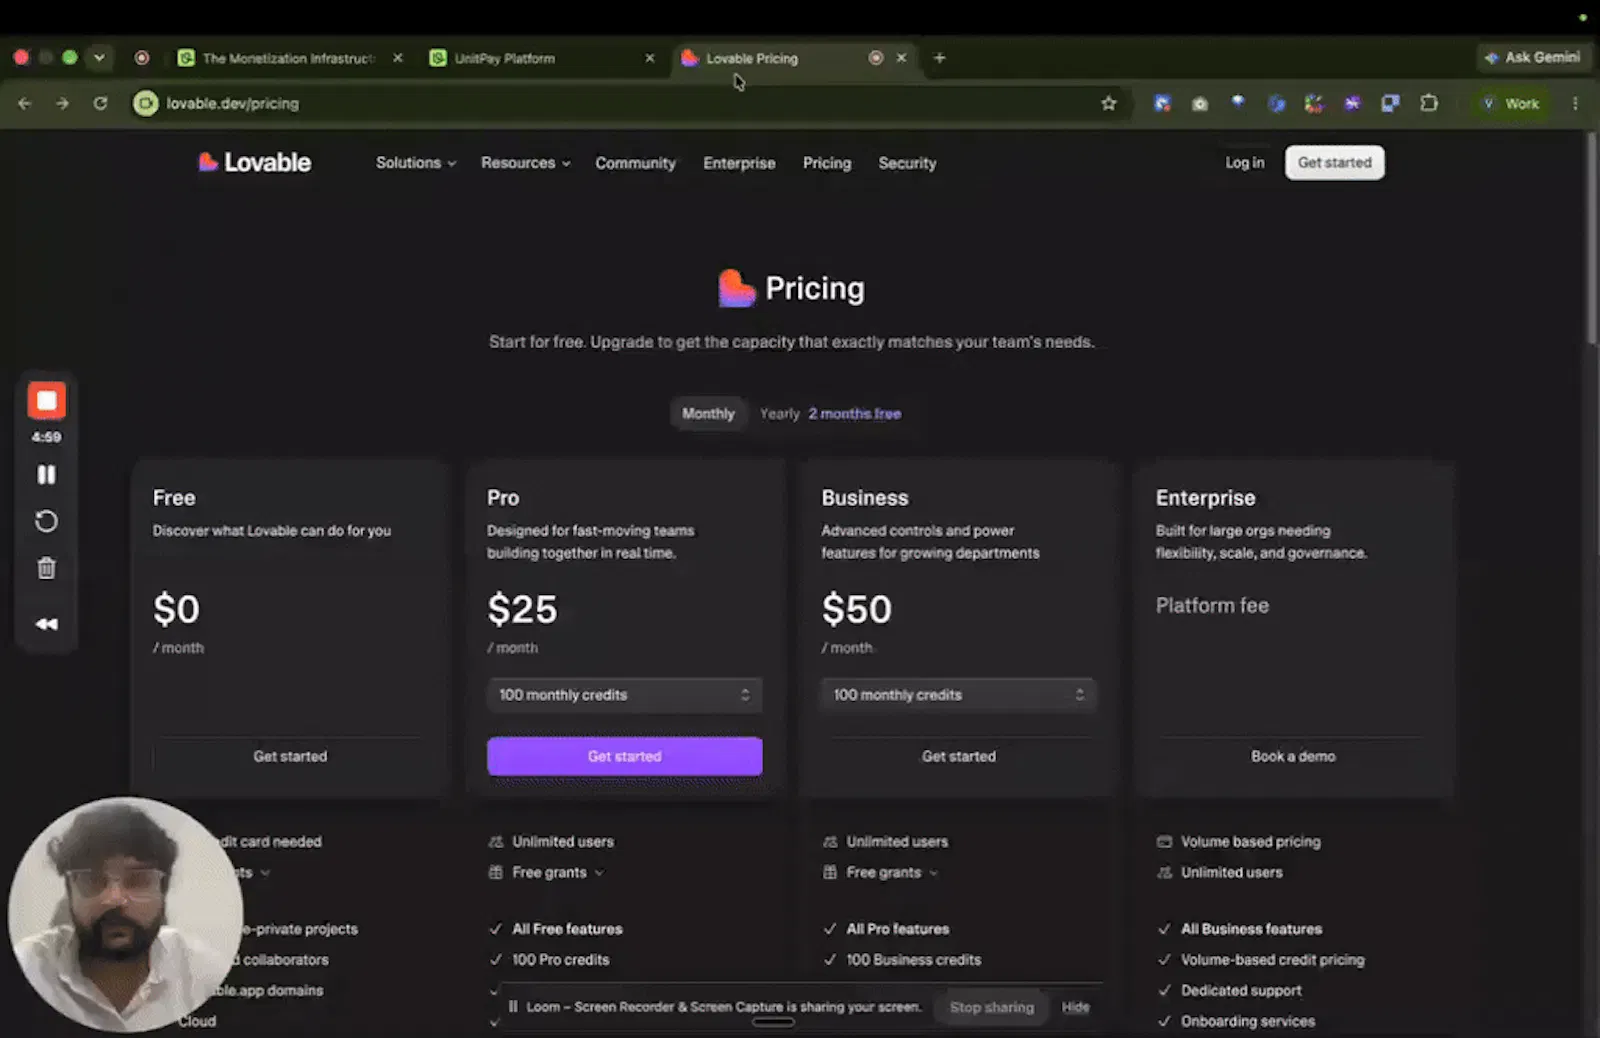Open the Work profile button
Image resolution: width=1600 pixels, height=1038 pixels.
click(1511, 104)
